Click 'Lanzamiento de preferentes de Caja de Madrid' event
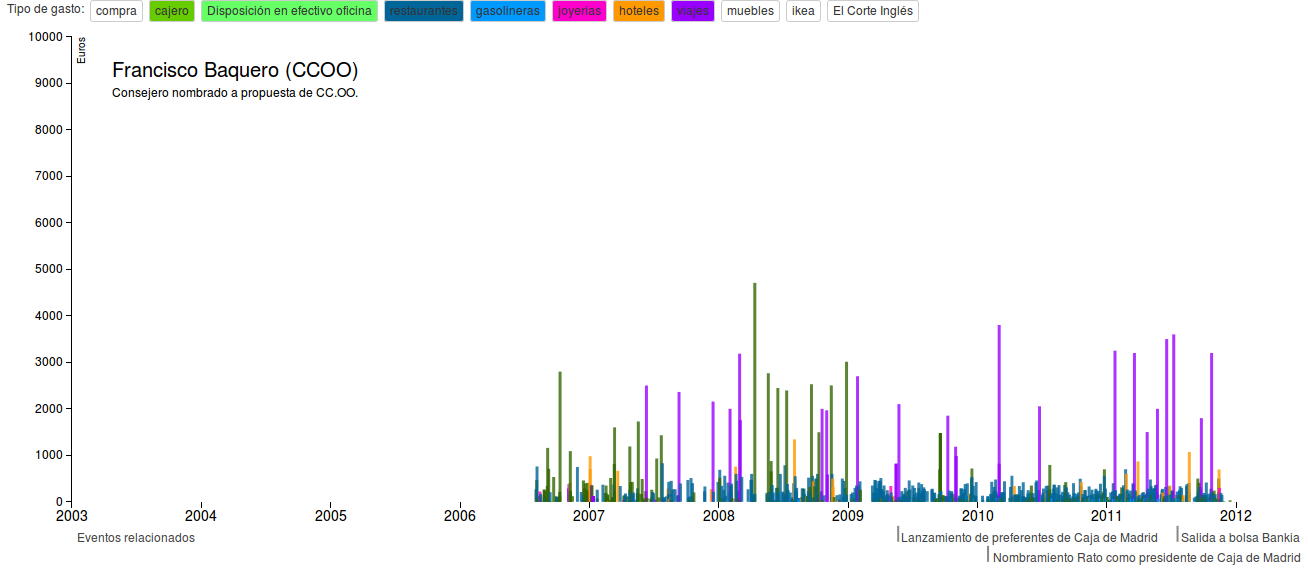The image size is (1308, 571). (1029, 538)
